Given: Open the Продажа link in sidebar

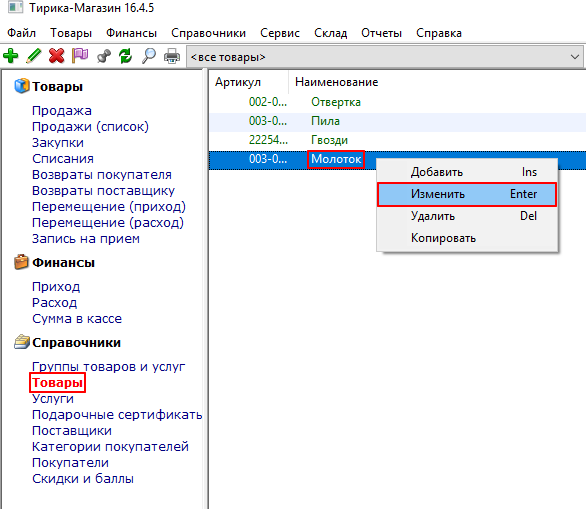Looking at the screenshot, I should (x=62, y=111).
